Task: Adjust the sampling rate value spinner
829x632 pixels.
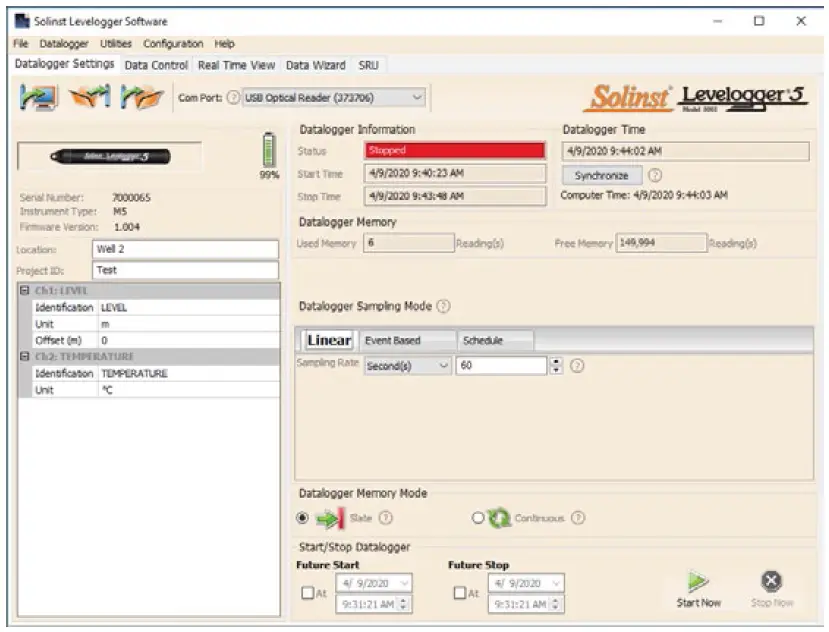Action: pyautogui.click(x=556, y=365)
